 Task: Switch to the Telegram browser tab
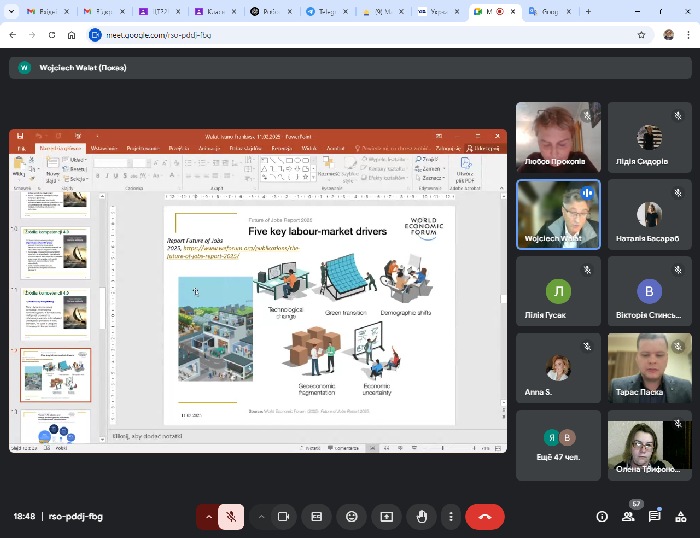click(320, 11)
